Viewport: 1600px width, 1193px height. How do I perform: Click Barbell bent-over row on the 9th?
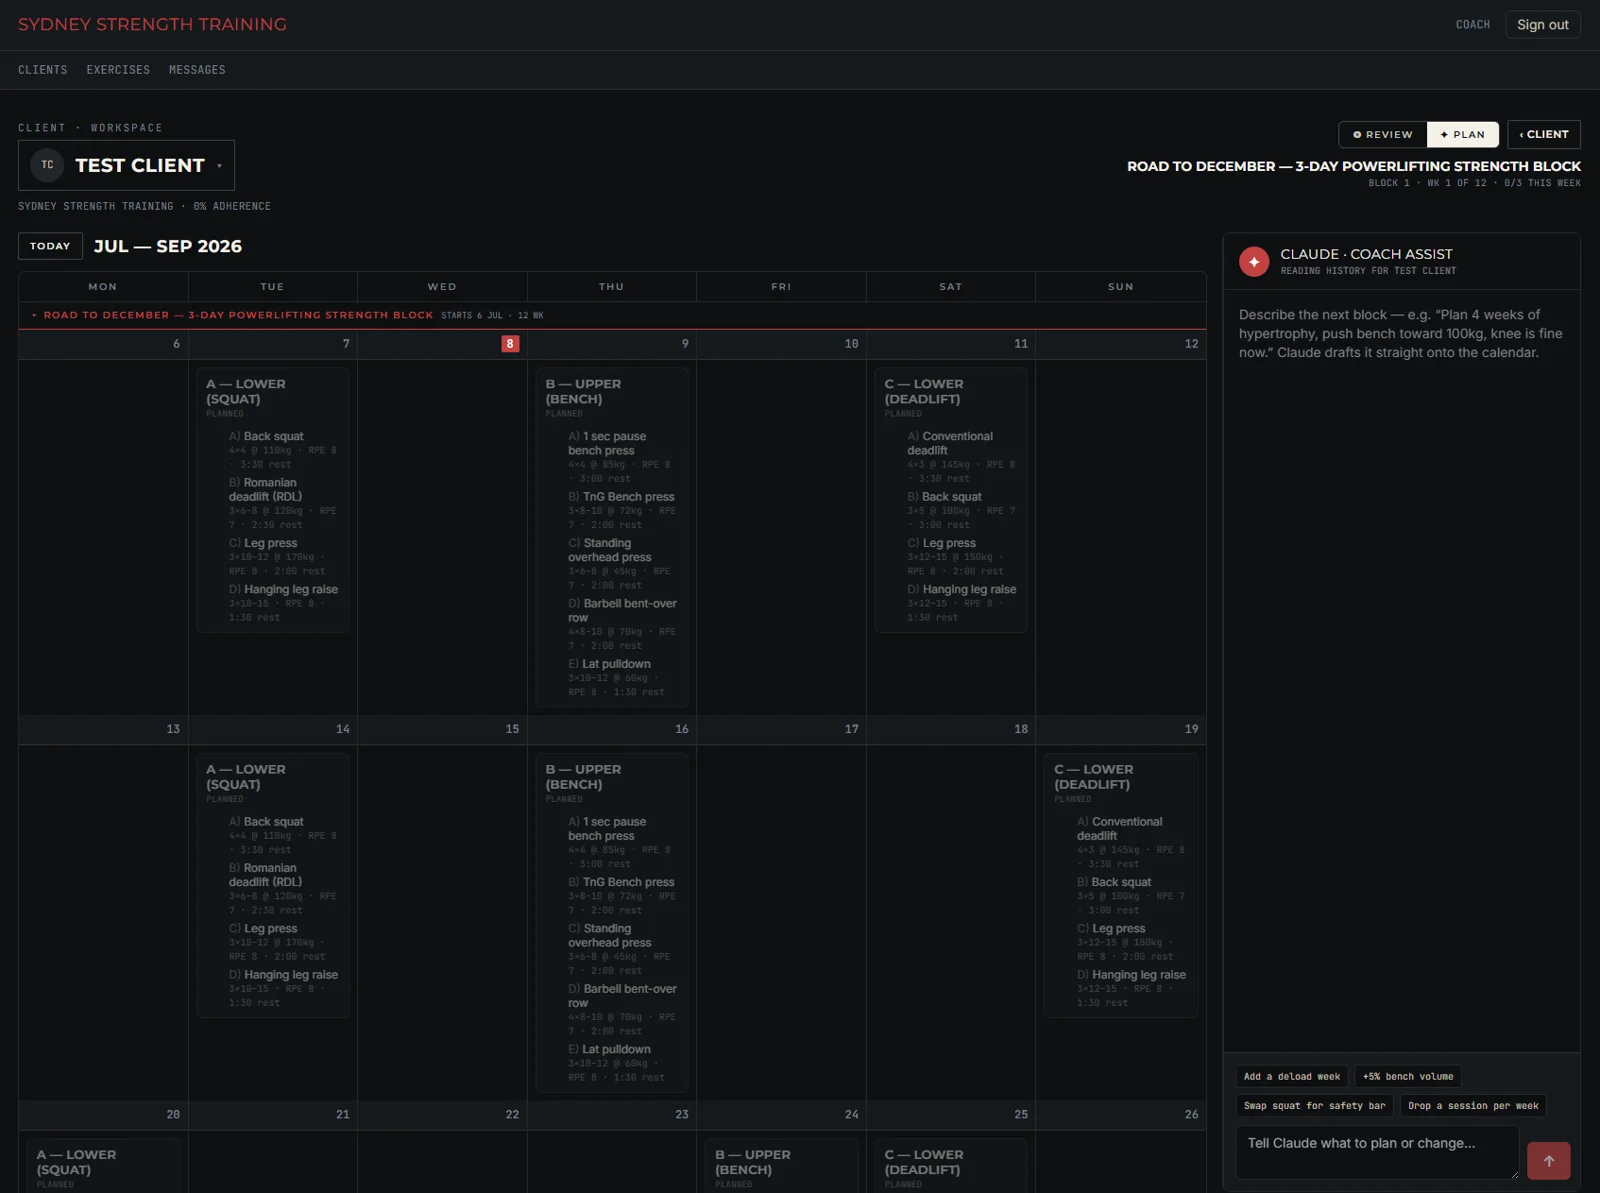click(622, 611)
